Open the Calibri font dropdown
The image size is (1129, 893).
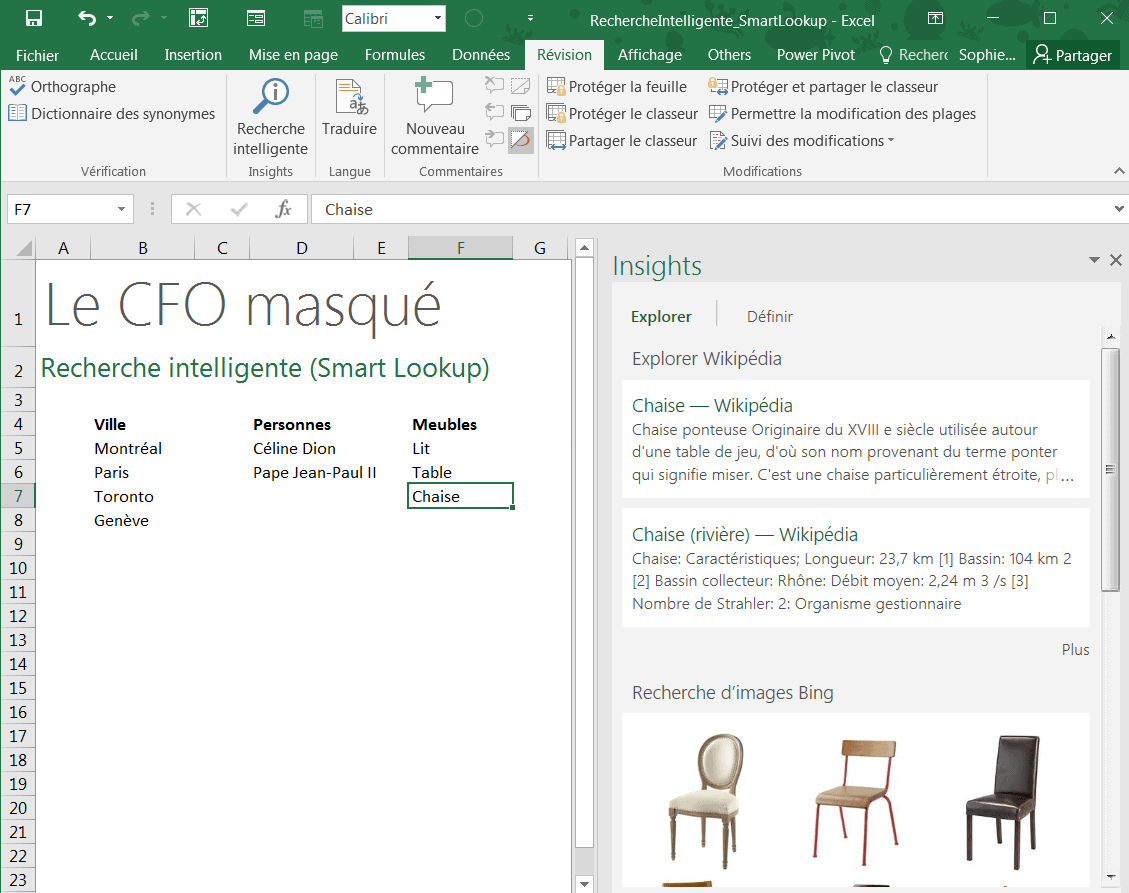tap(438, 19)
